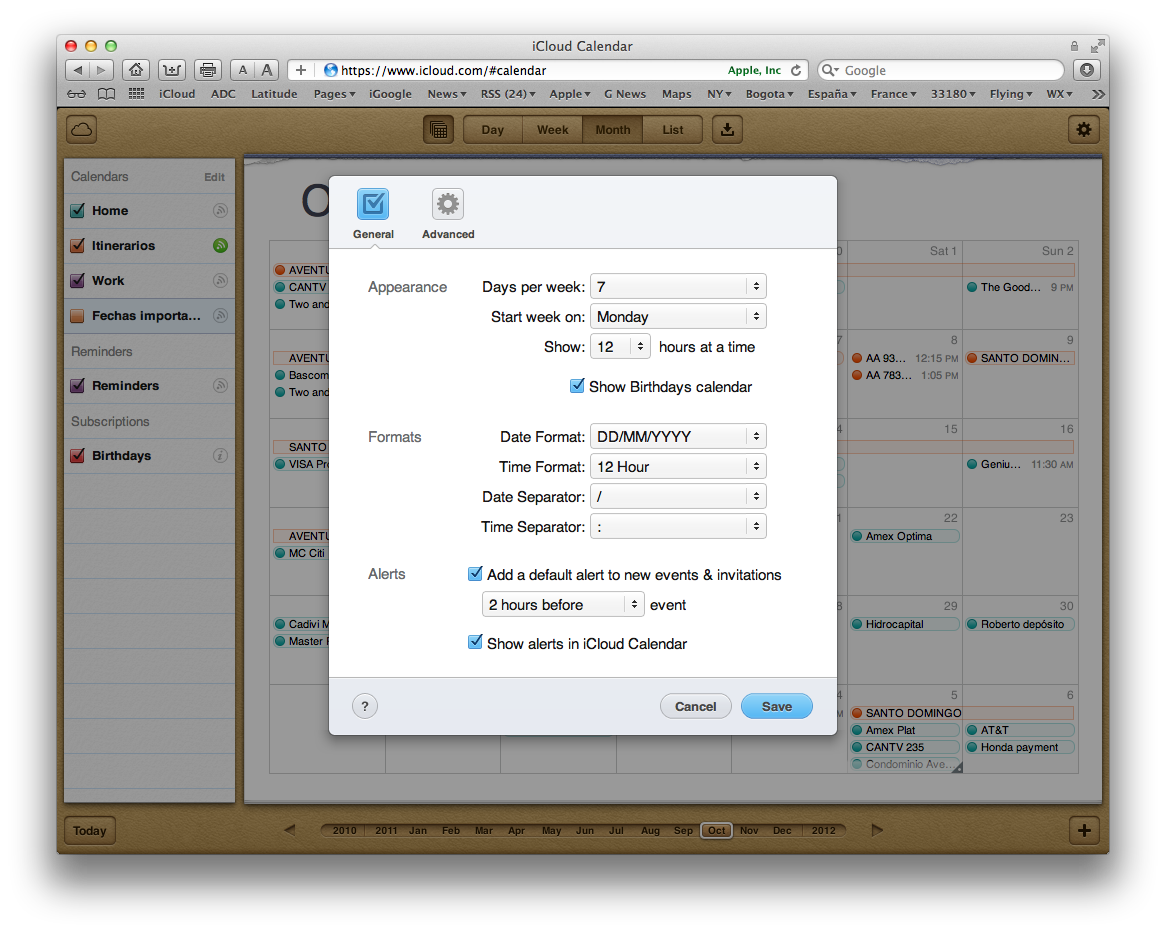Open the Time Separator dropdown
The width and height of the screenshot is (1166, 933).
pos(678,526)
